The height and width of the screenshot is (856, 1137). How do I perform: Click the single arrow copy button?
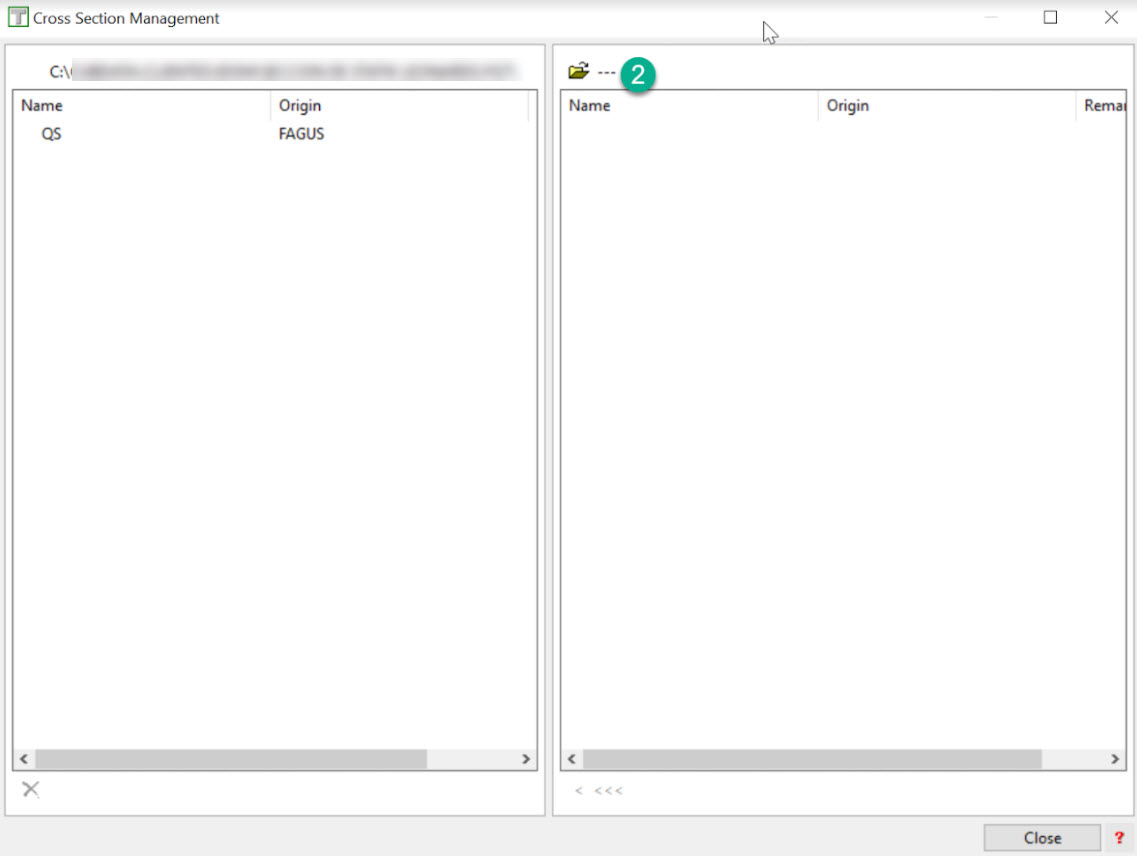tap(578, 791)
